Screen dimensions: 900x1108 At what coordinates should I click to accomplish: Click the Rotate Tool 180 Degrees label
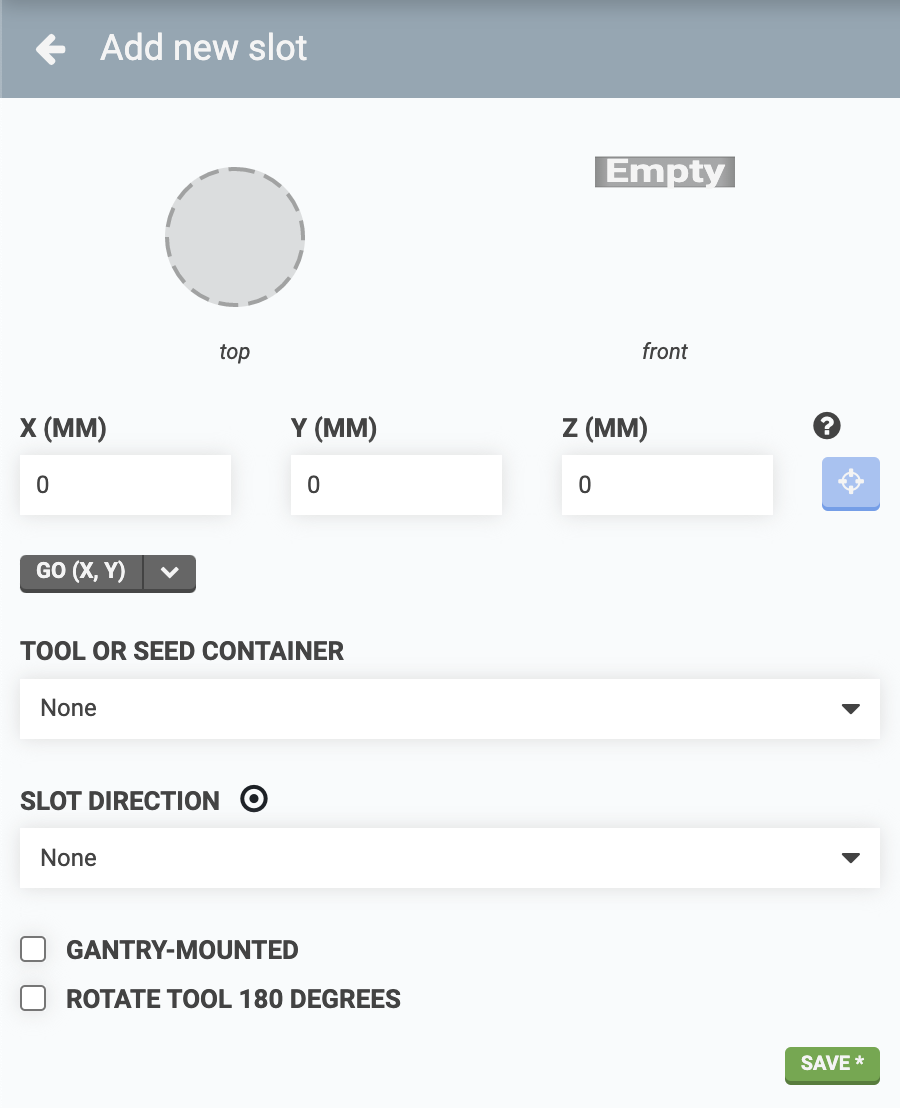click(x=233, y=999)
